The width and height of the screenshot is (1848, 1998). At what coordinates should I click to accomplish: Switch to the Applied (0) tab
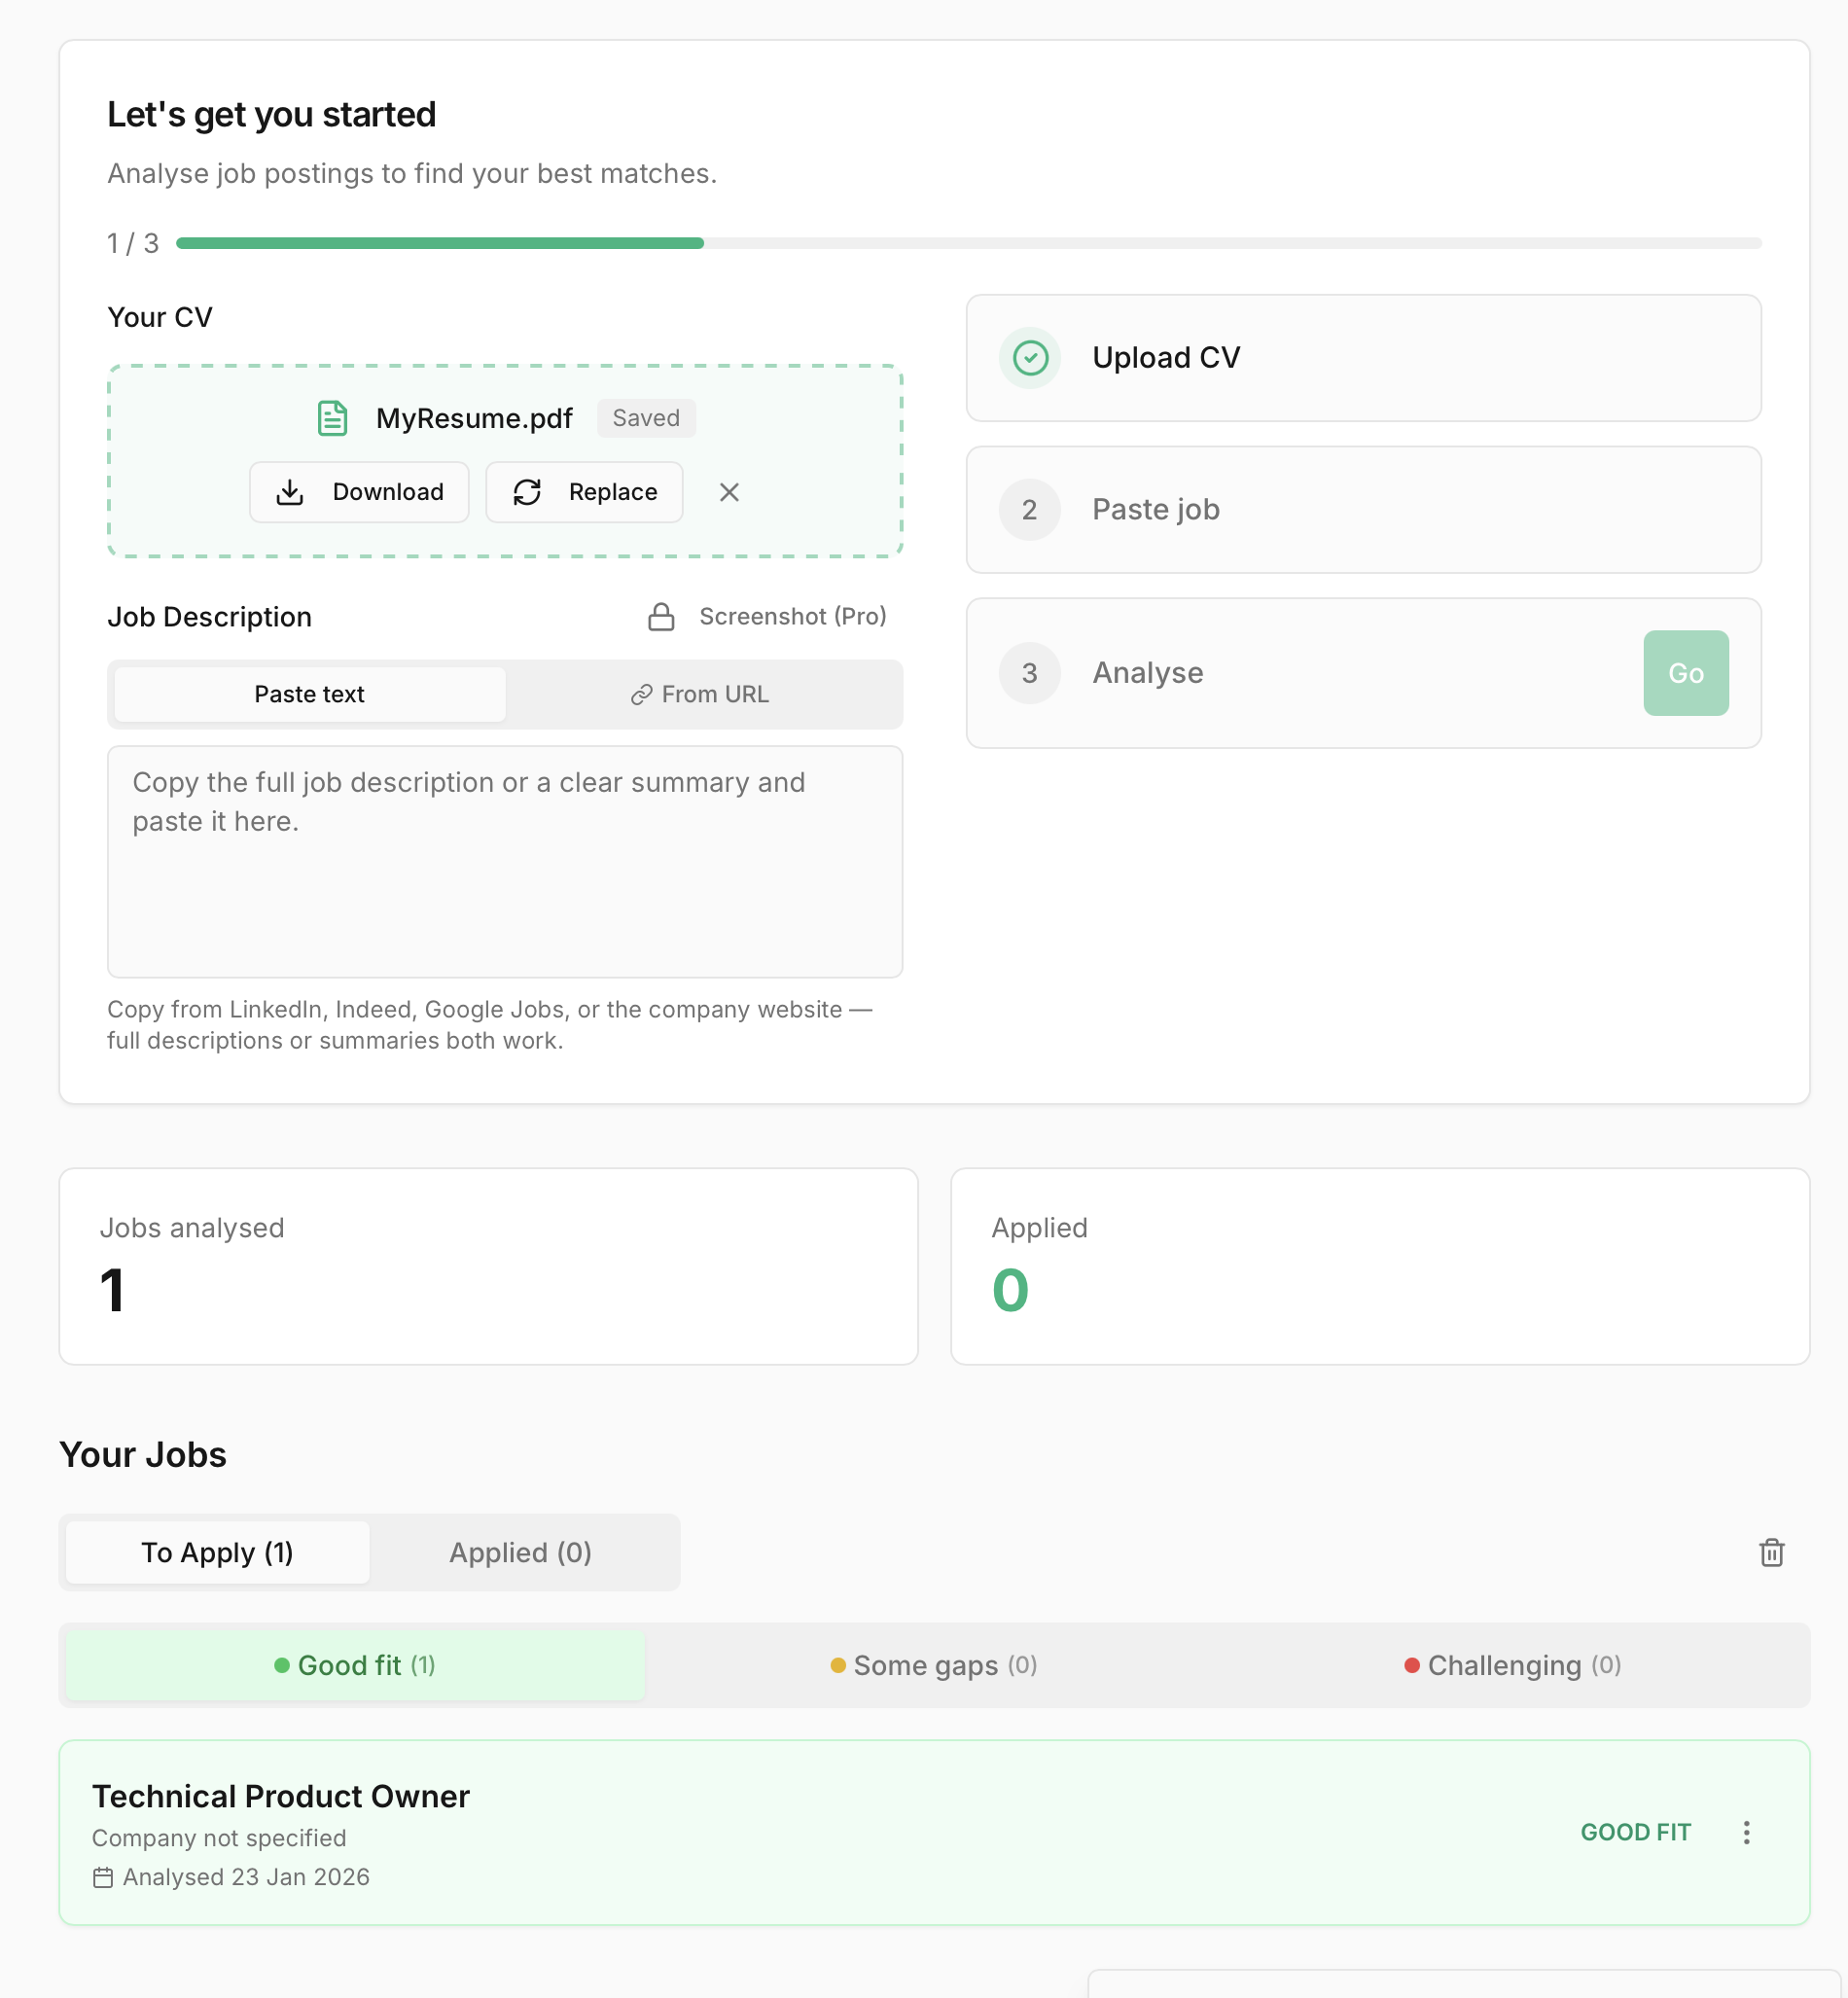520,1553
